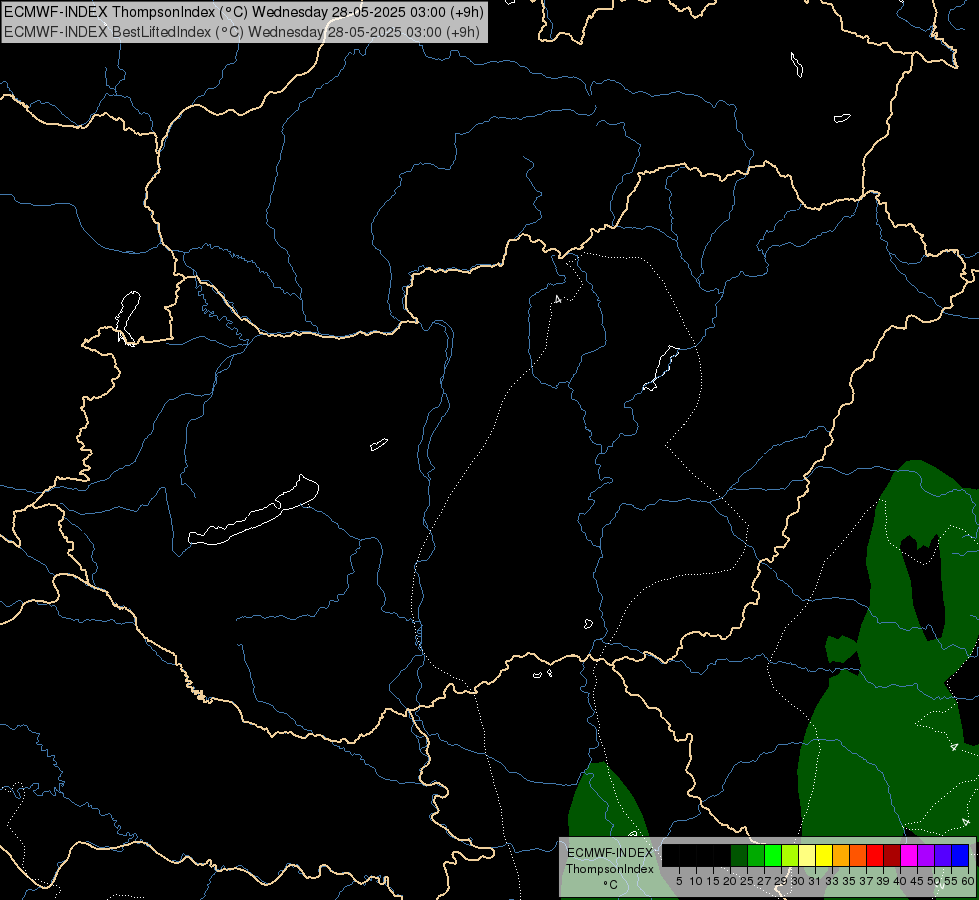
Task: Select the dark red 39–40 legend swatch
Action: click(892, 855)
